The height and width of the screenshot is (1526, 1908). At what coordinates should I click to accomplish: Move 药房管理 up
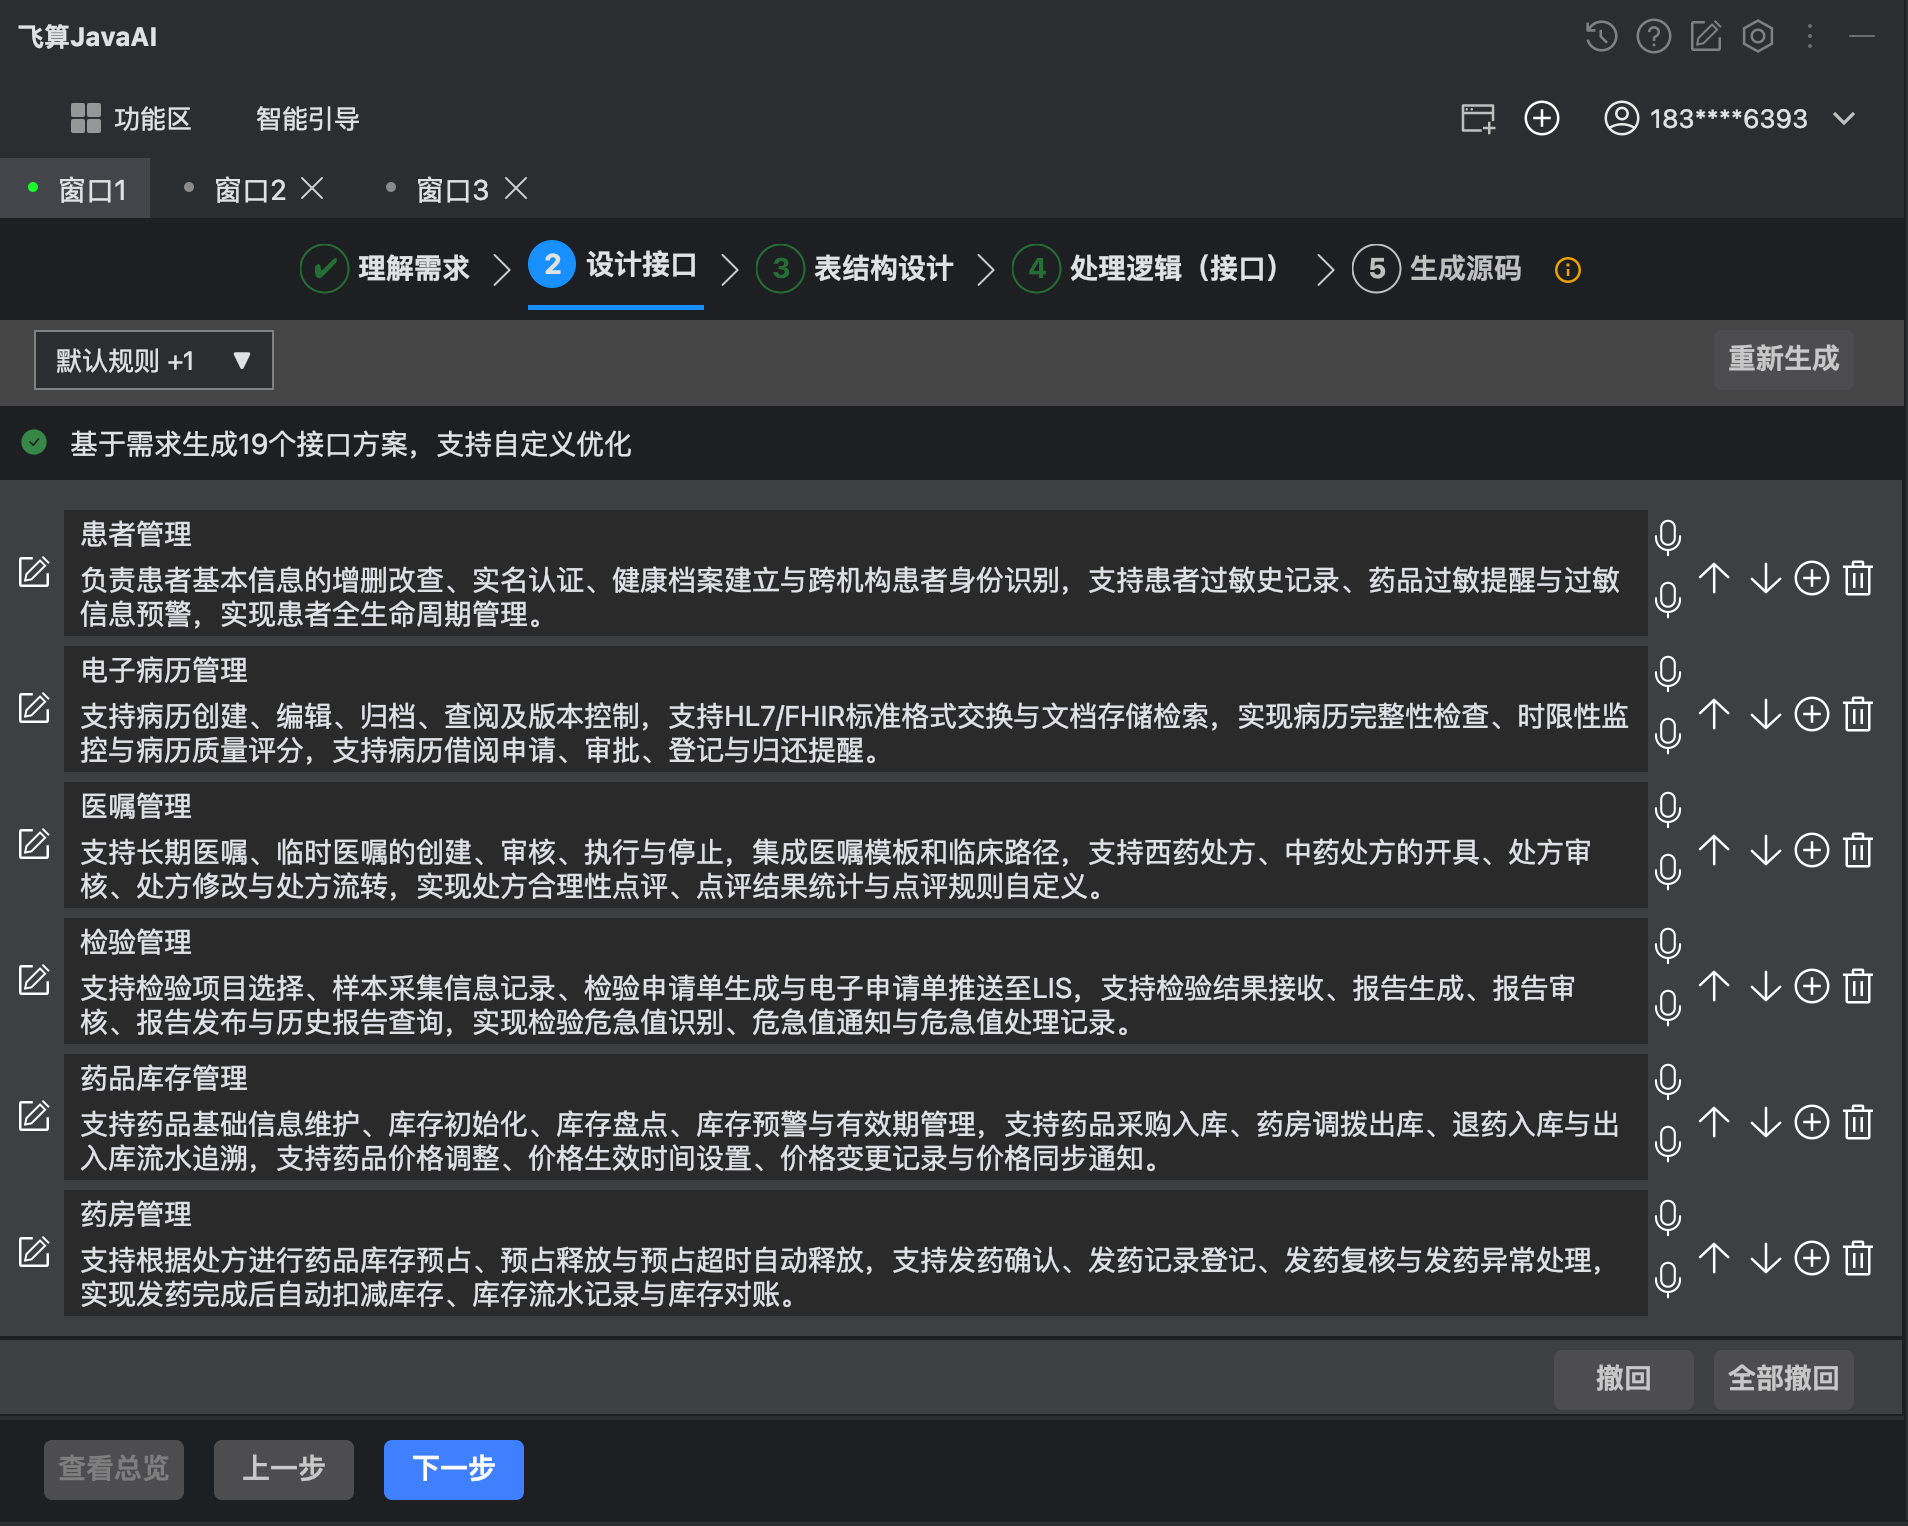(1714, 1258)
